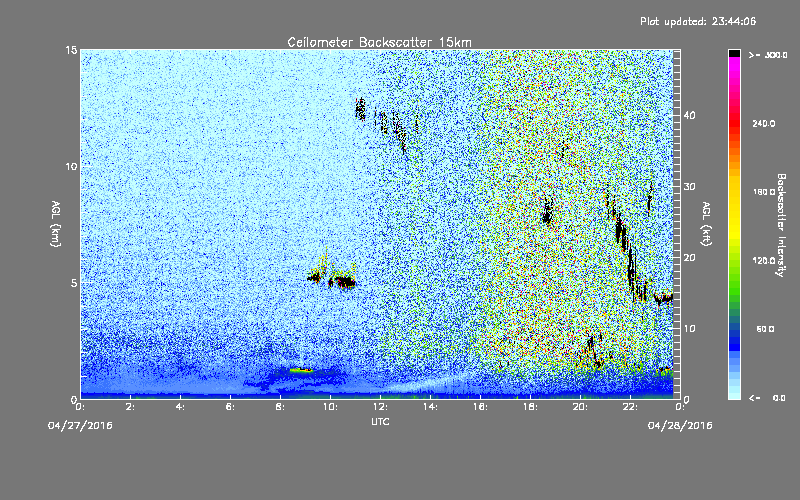Select the 'Backscatter Intensity' colorbar title
Viewport: 800px width, 500px height.
[x=781, y=225]
